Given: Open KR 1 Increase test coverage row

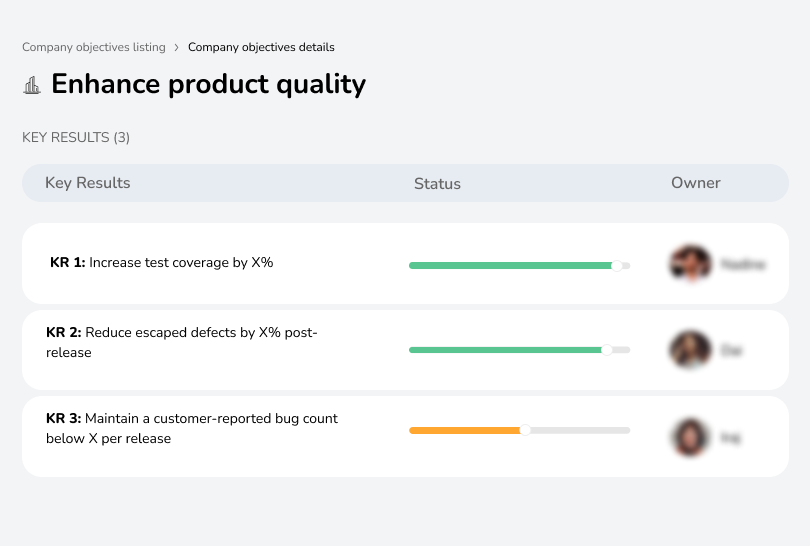Looking at the screenshot, I should click(405, 263).
